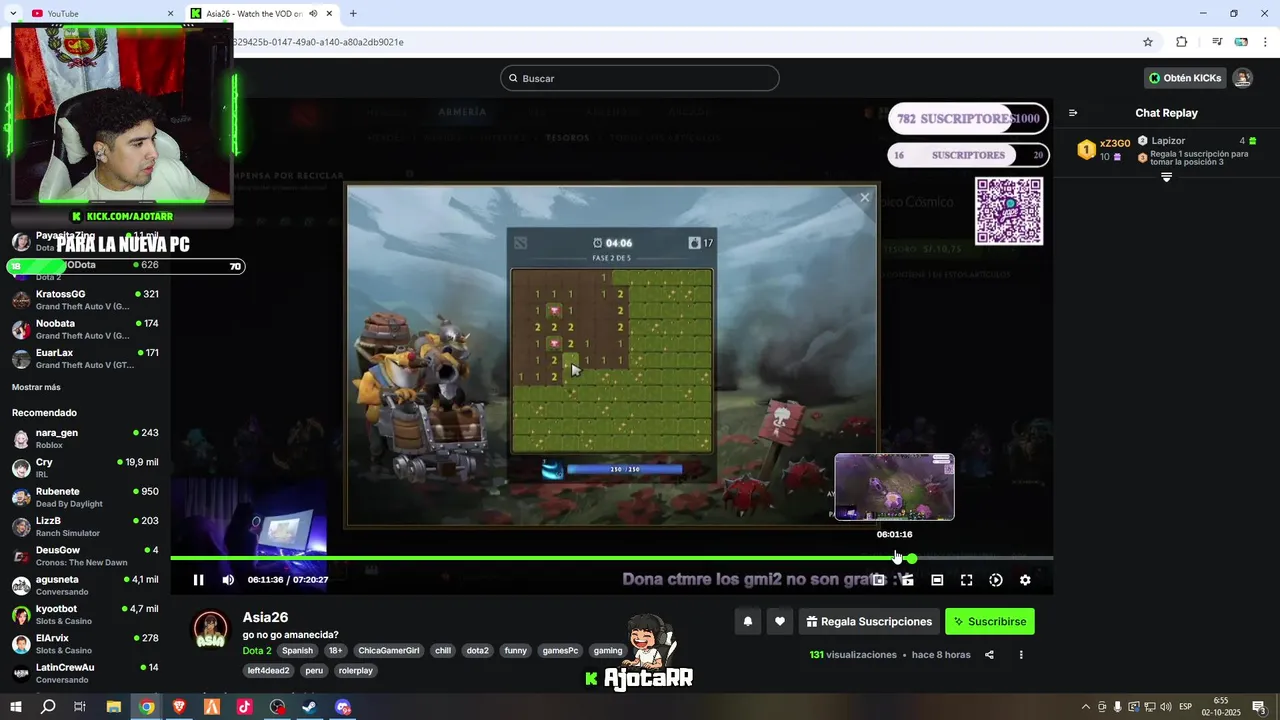Show hidden system tray icons
This screenshot has height=720, width=1280.
tap(1086, 707)
